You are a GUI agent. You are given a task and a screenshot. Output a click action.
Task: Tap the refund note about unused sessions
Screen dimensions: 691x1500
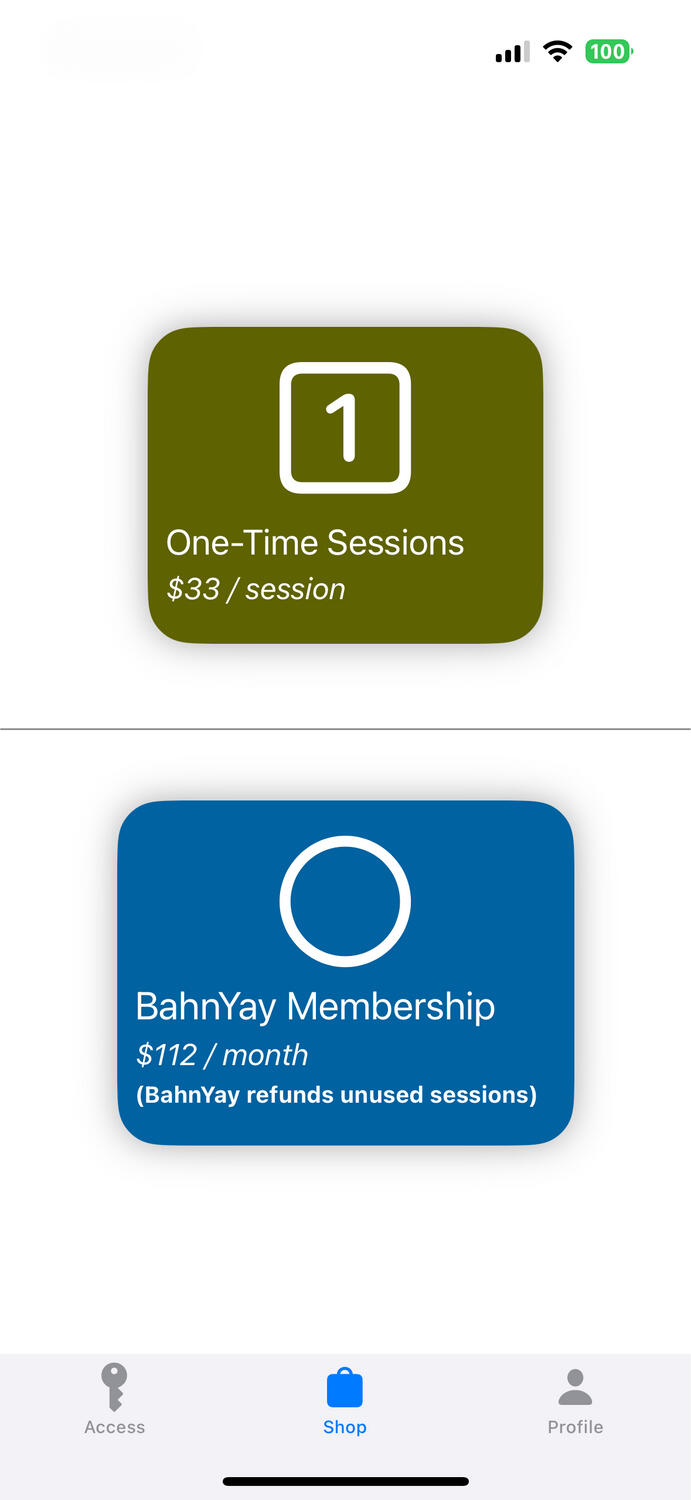coord(336,1095)
